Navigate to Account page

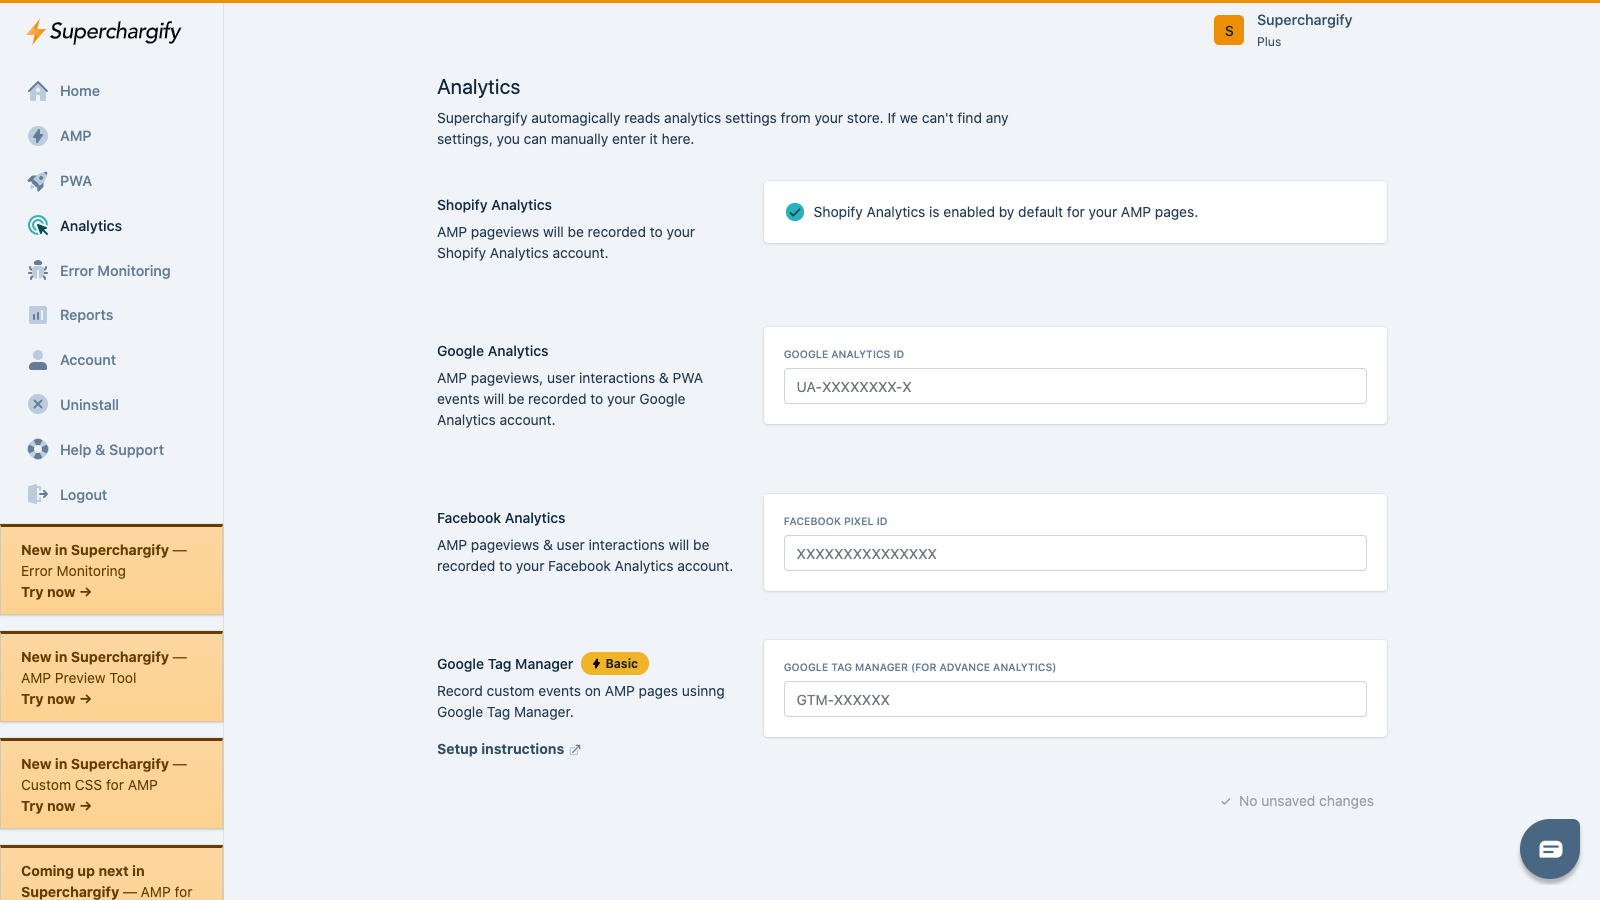tap(88, 360)
